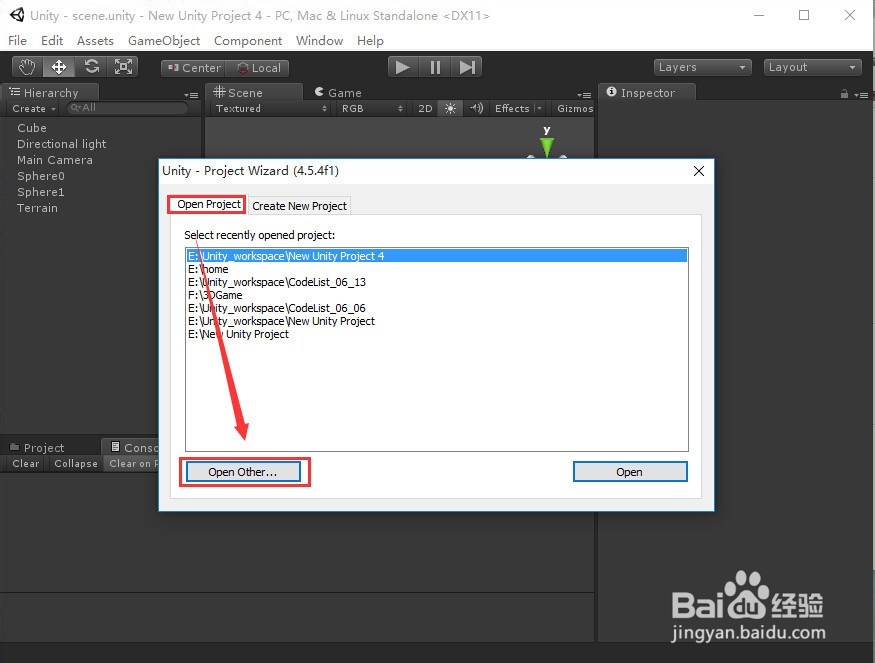
Task: Open the Window menu
Action: [x=319, y=41]
